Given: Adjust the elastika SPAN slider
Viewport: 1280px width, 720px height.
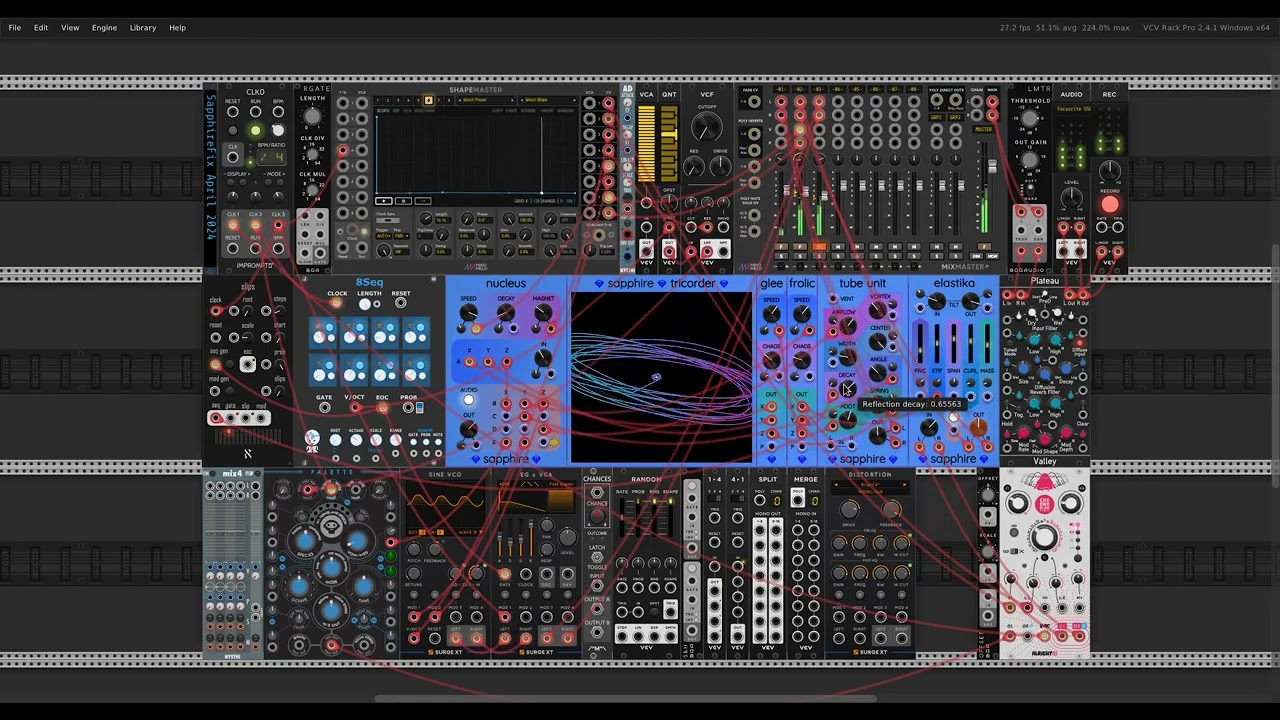Looking at the screenshot, I should coord(954,343).
